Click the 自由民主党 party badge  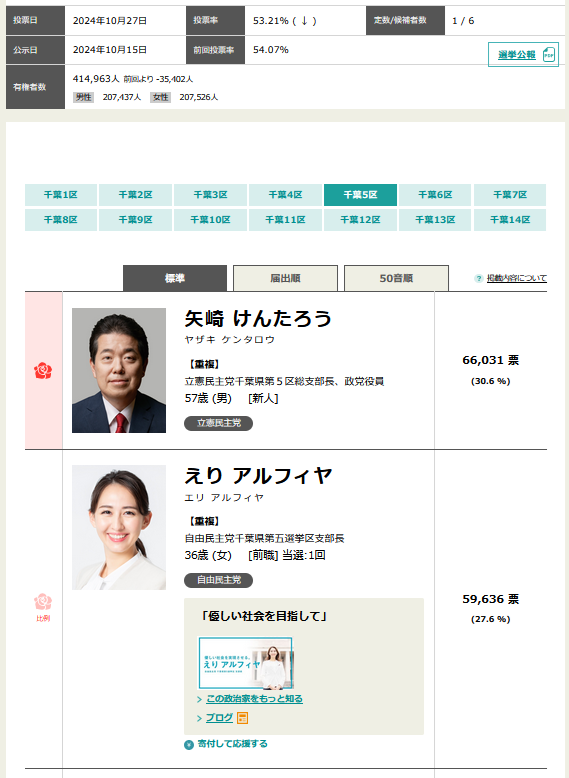click(x=218, y=580)
